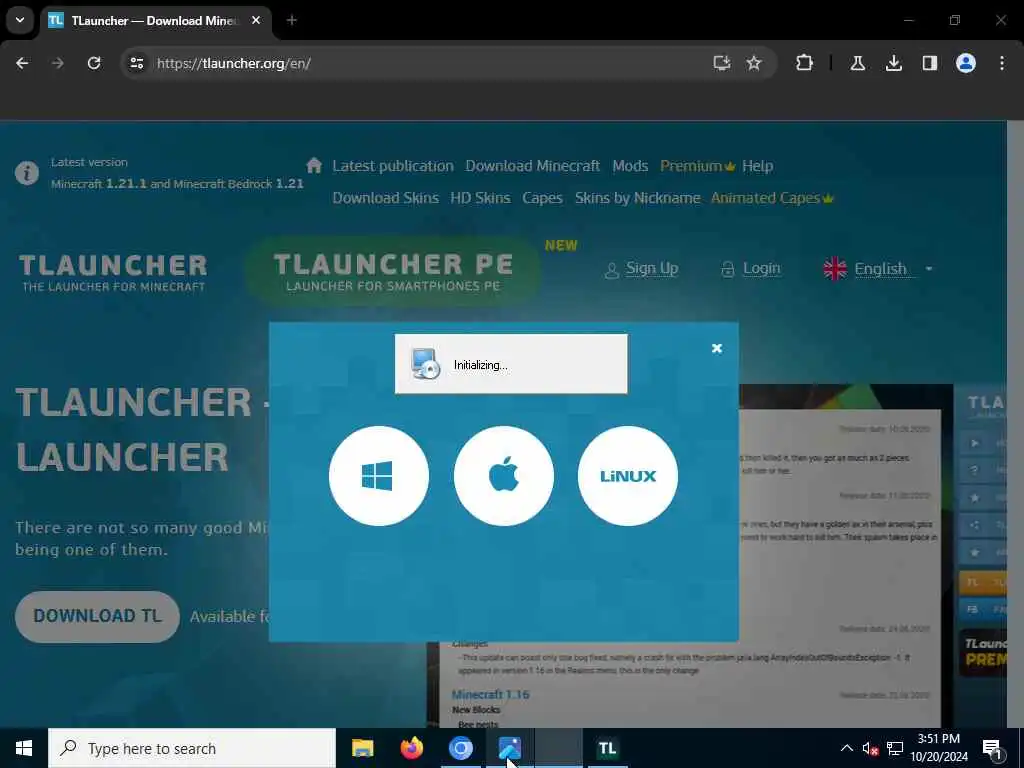Image resolution: width=1024 pixels, height=768 pixels.
Task: Open the tab search dropdown arrow
Action: [x=20, y=20]
